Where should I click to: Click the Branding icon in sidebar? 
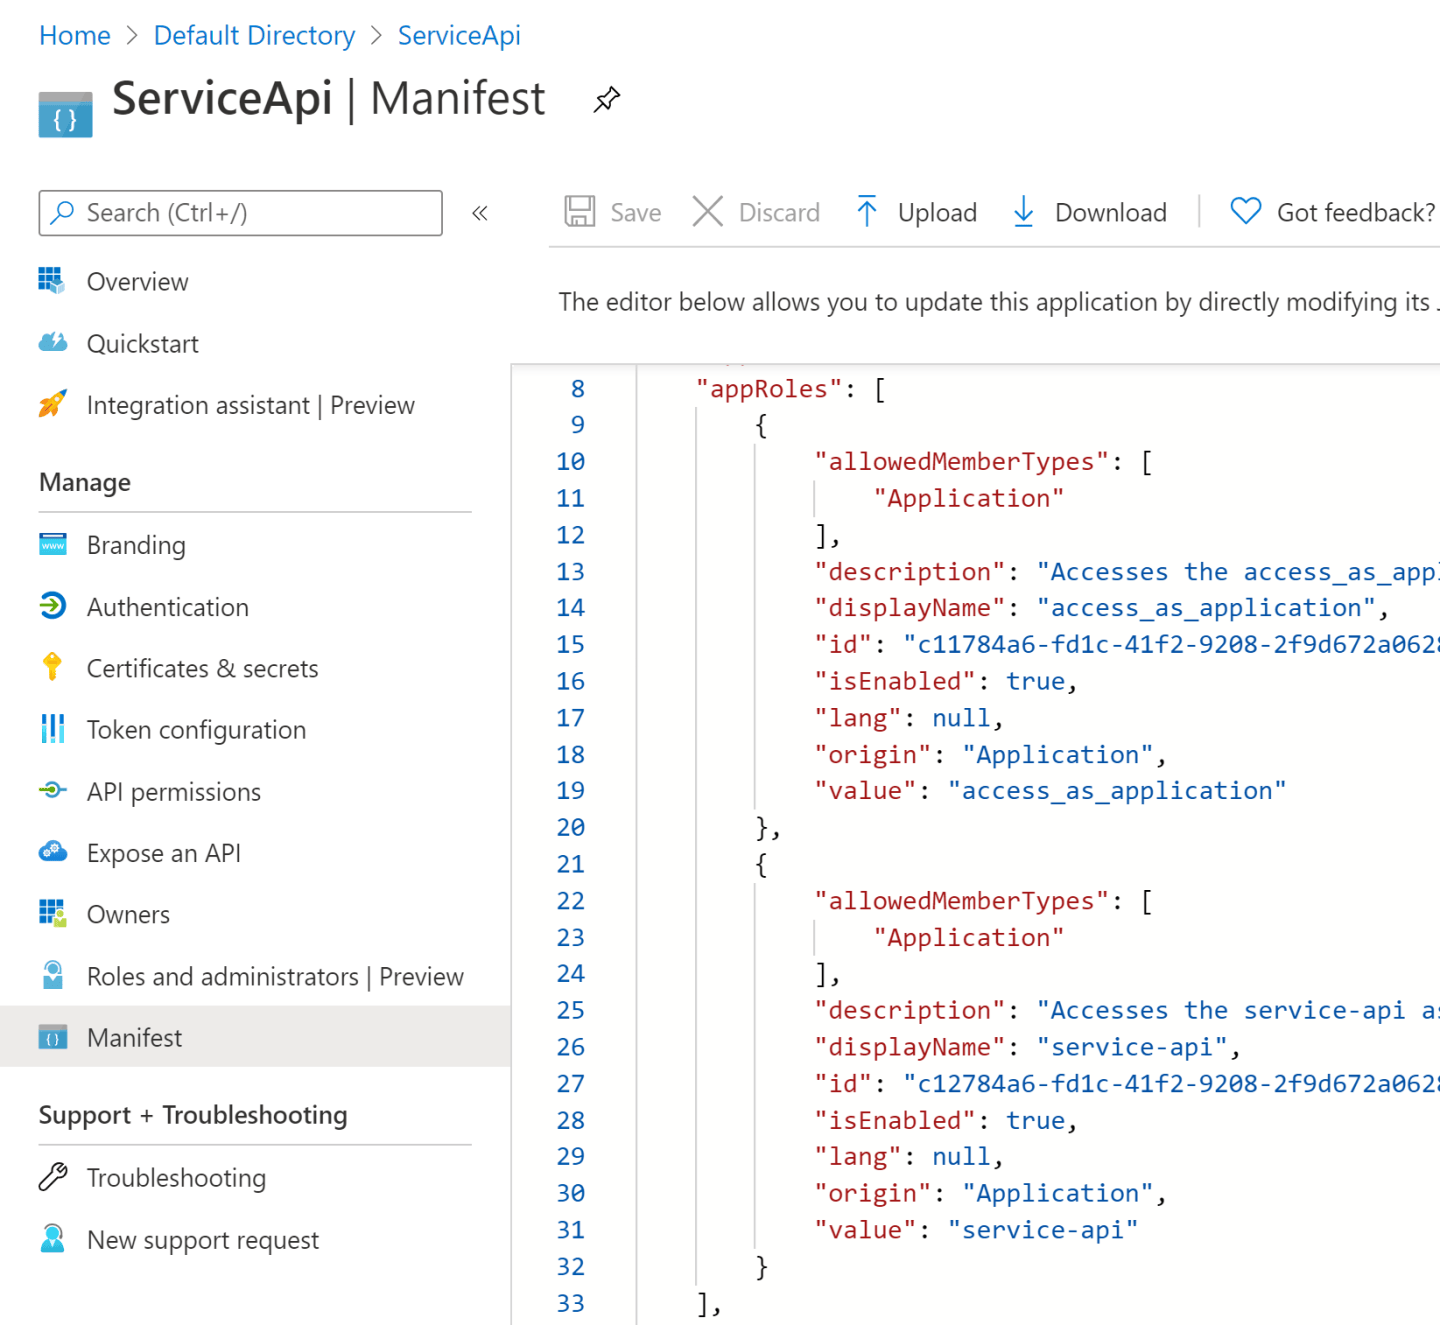(x=52, y=544)
